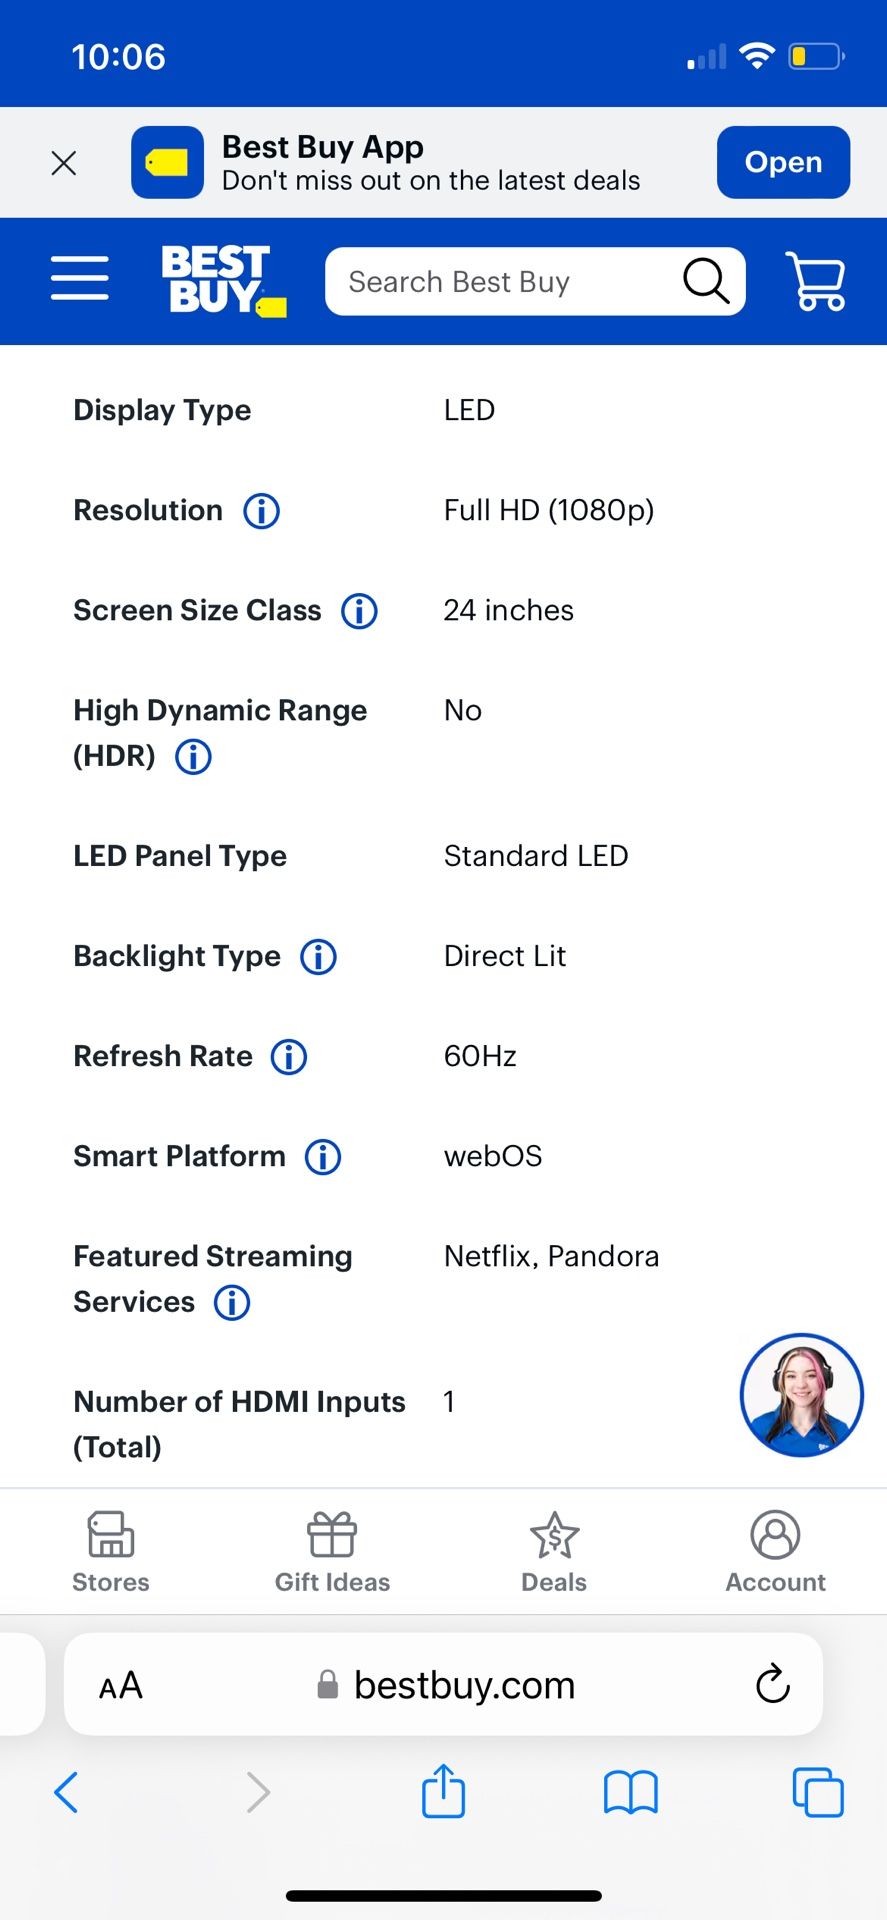The width and height of the screenshot is (887, 1920).
Task: Show info about High Dynamic Range
Action: (x=194, y=757)
